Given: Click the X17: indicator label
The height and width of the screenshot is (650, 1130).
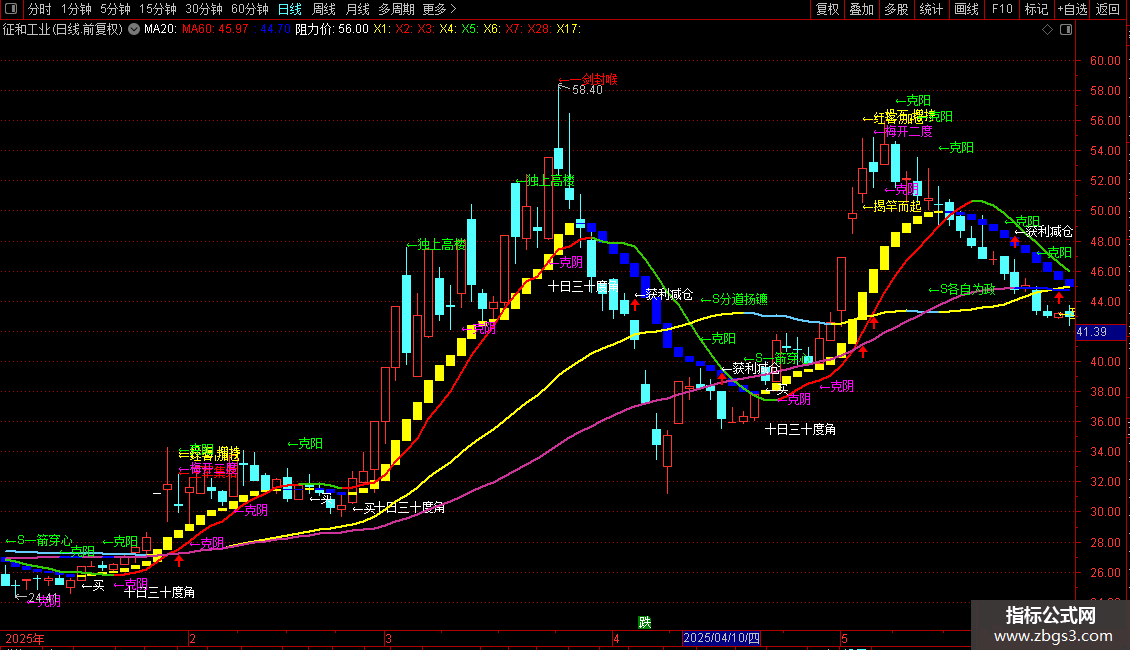Looking at the screenshot, I should click(x=568, y=30).
